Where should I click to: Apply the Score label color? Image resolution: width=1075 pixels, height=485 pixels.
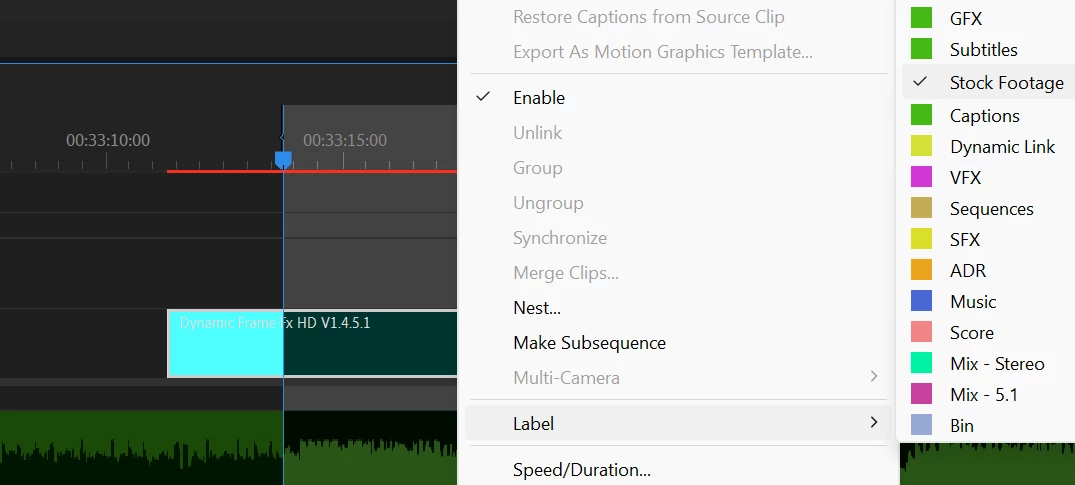pyautogui.click(x=921, y=333)
